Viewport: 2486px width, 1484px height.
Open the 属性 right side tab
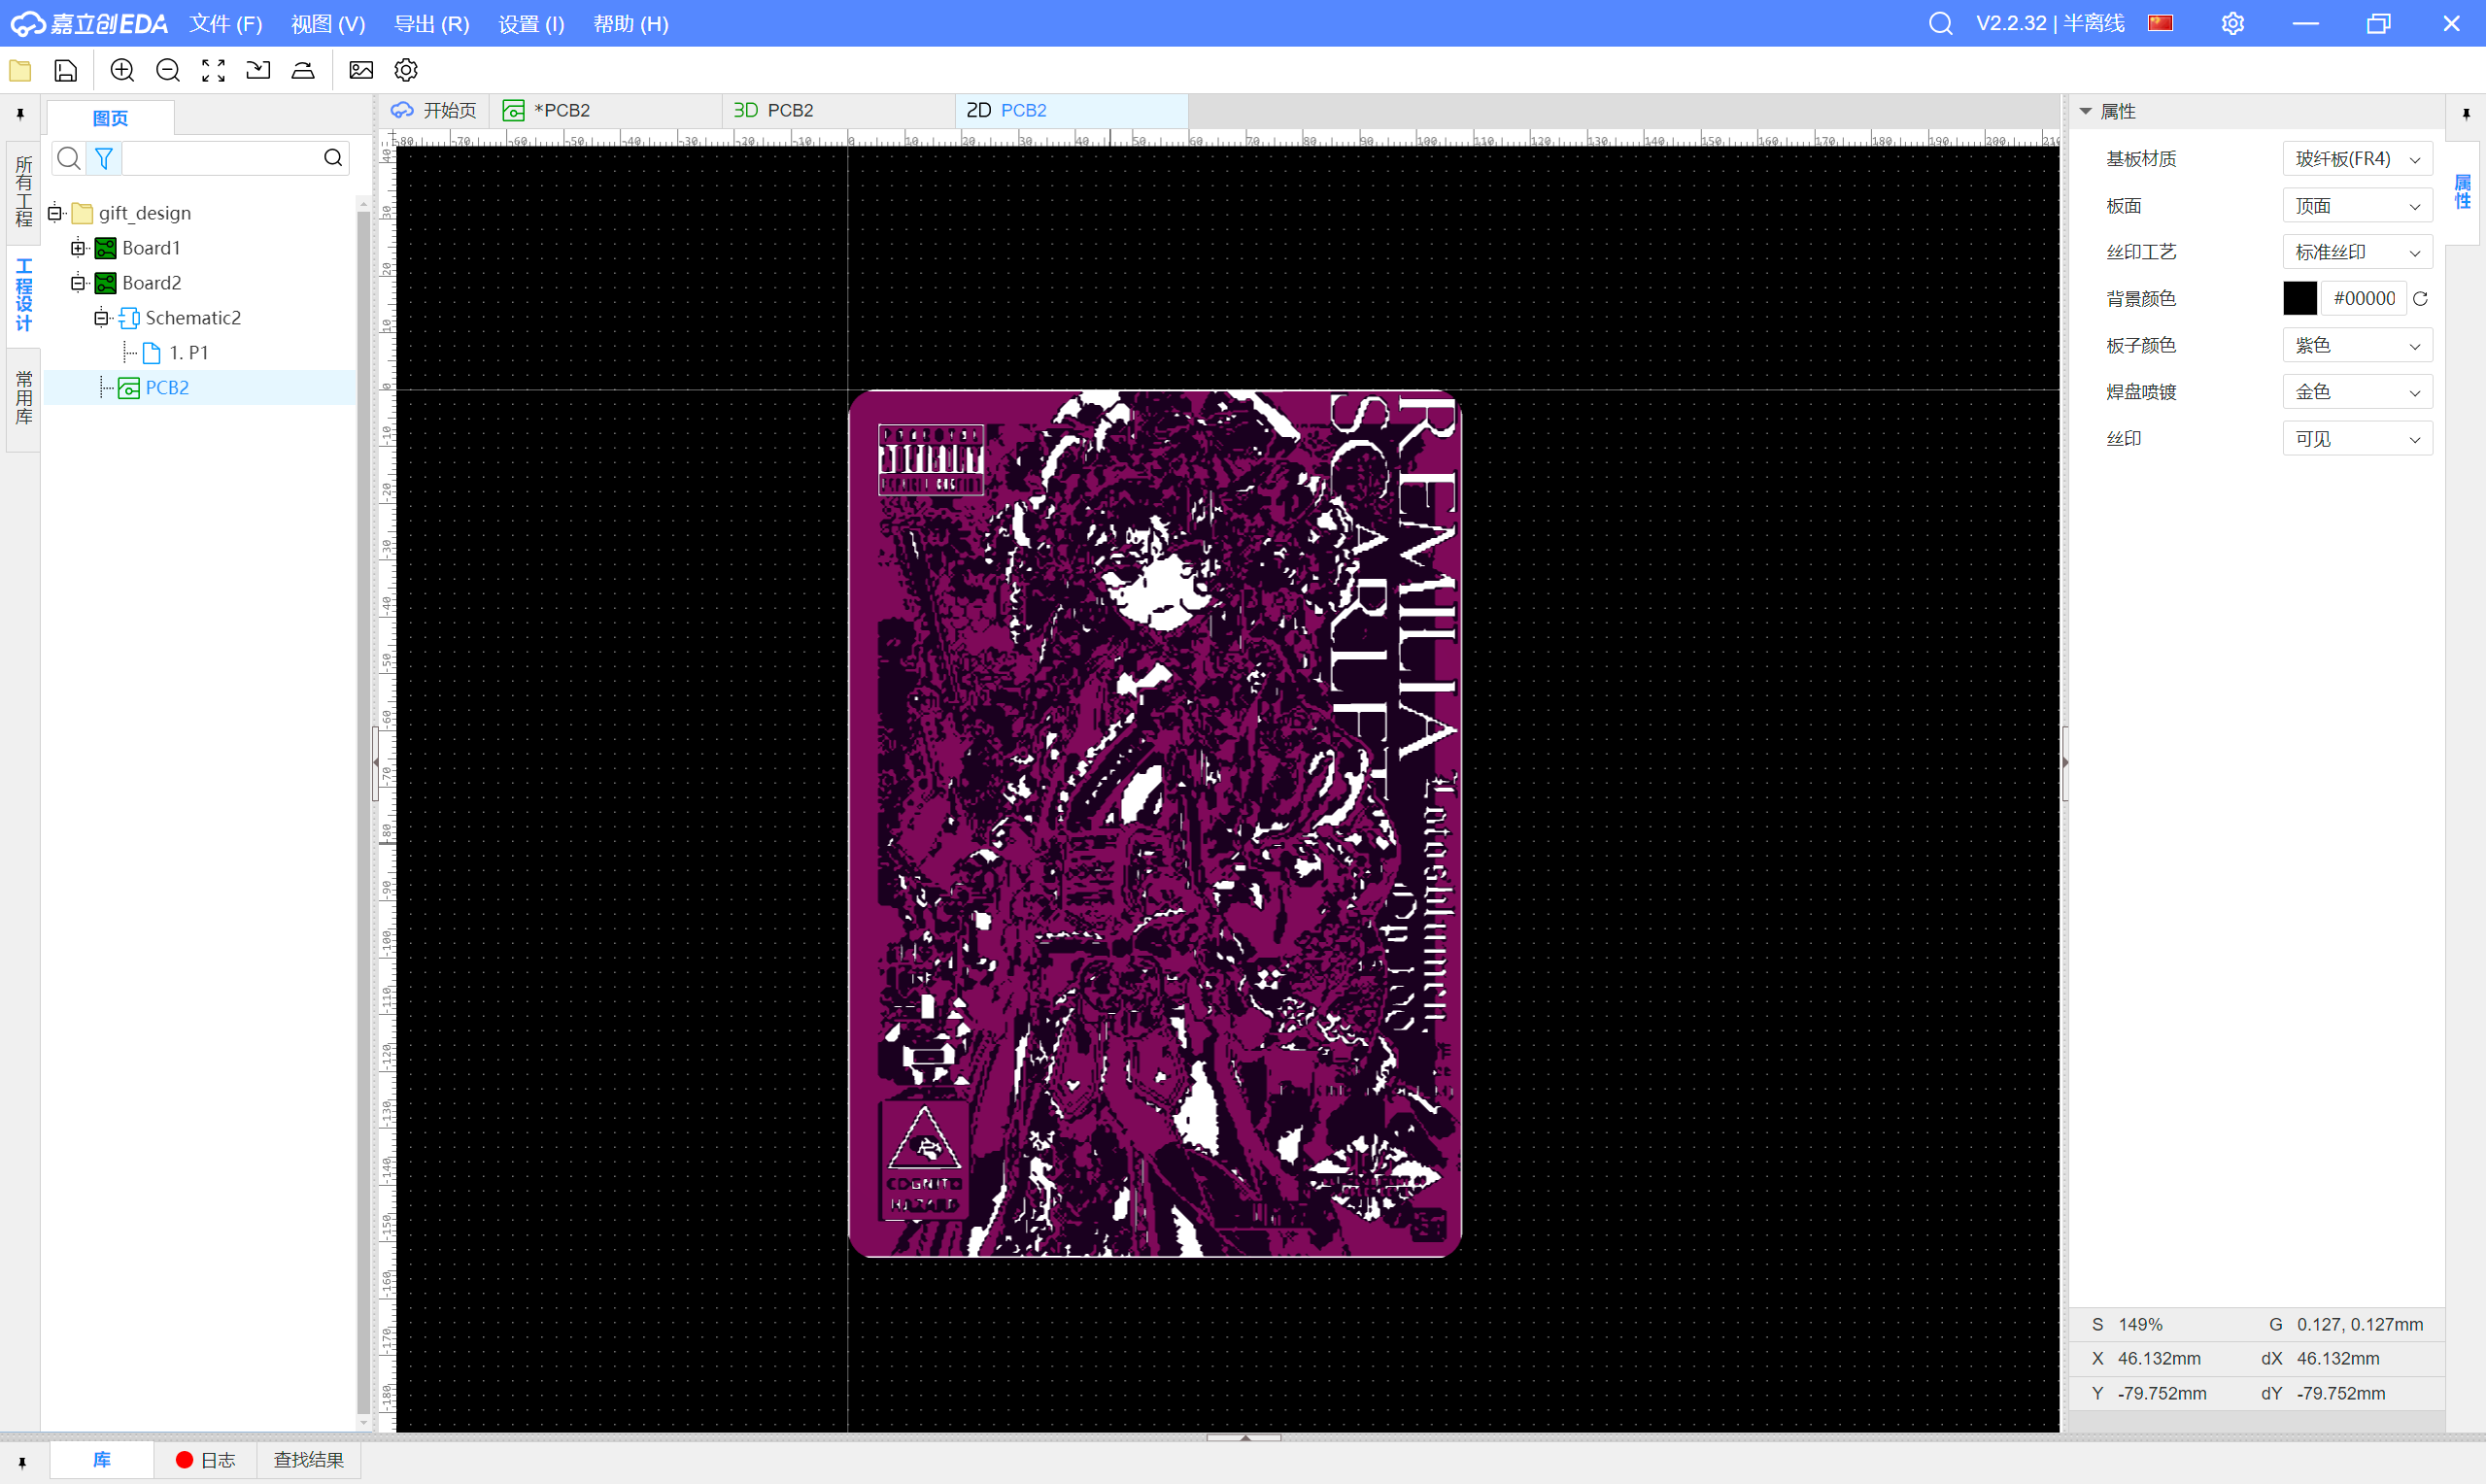(2462, 191)
